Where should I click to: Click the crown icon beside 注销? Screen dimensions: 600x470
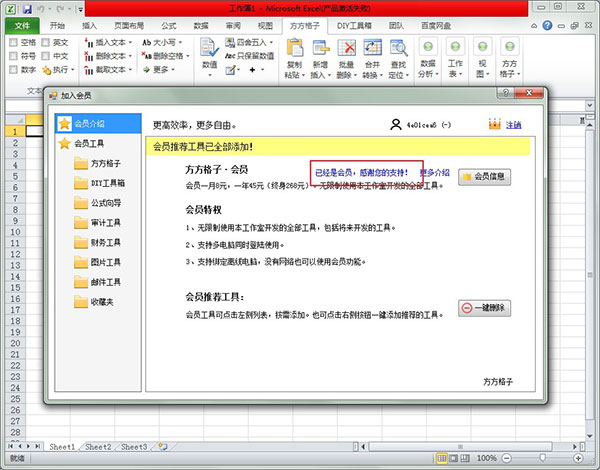pyautogui.click(x=495, y=124)
